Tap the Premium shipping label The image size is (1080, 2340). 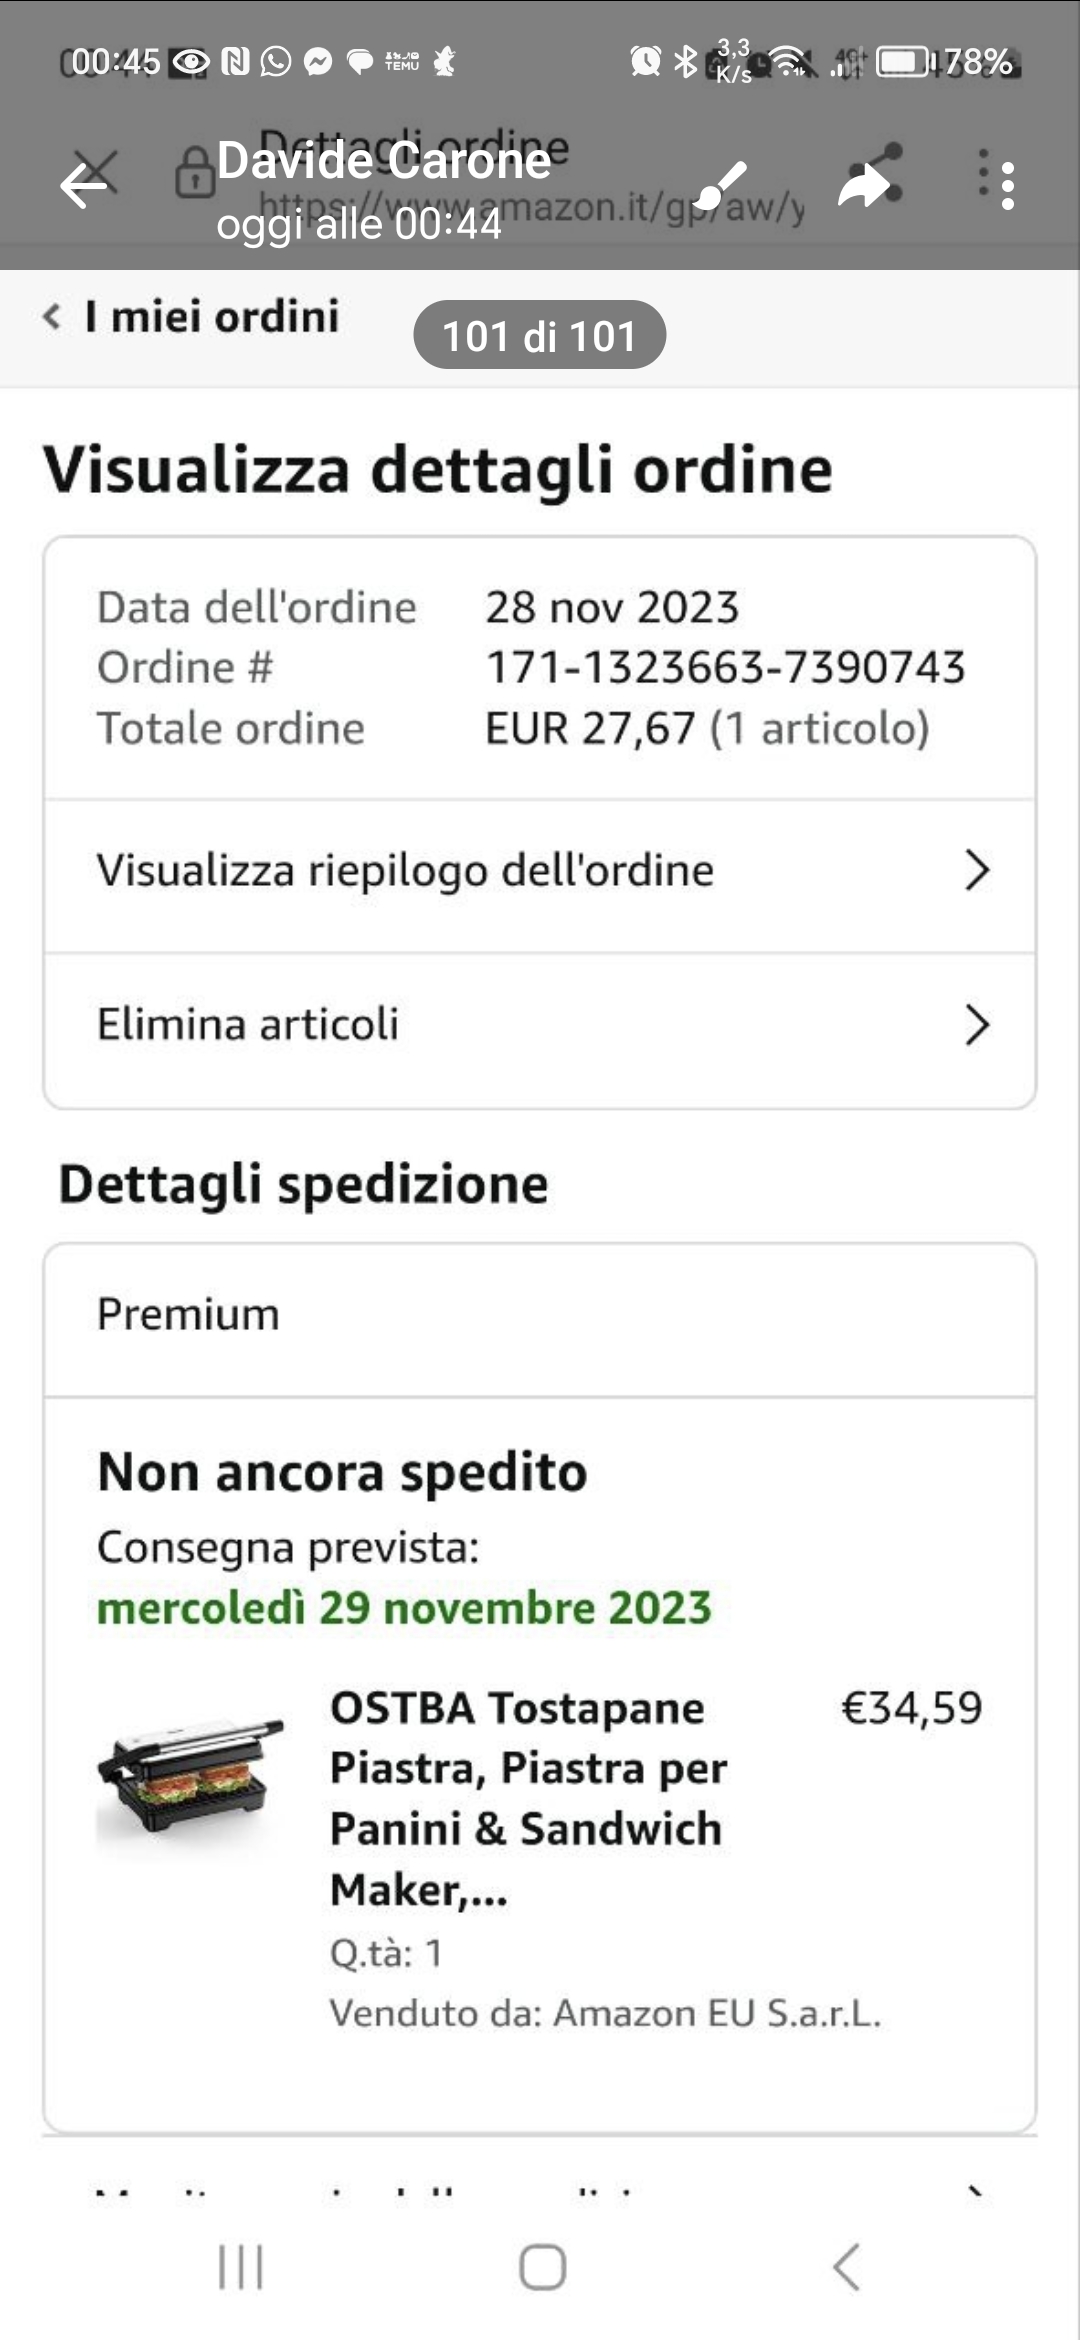click(x=188, y=1314)
